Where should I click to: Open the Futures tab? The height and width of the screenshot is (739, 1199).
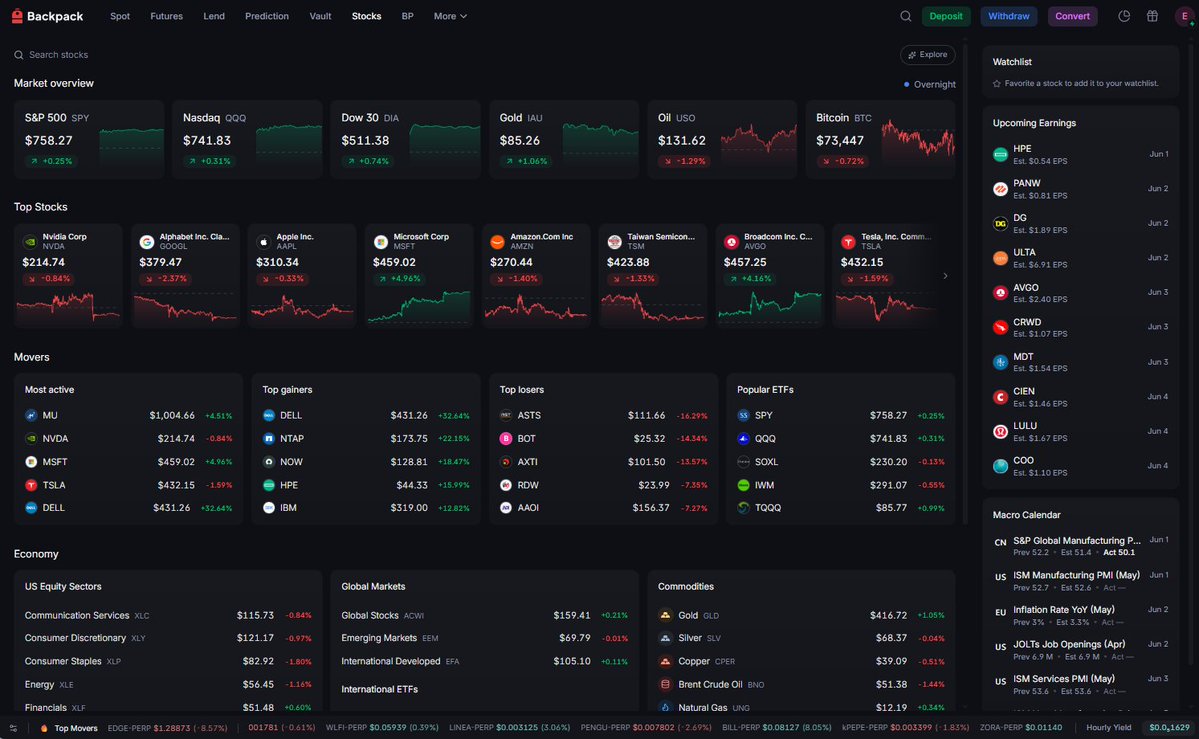(166, 16)
